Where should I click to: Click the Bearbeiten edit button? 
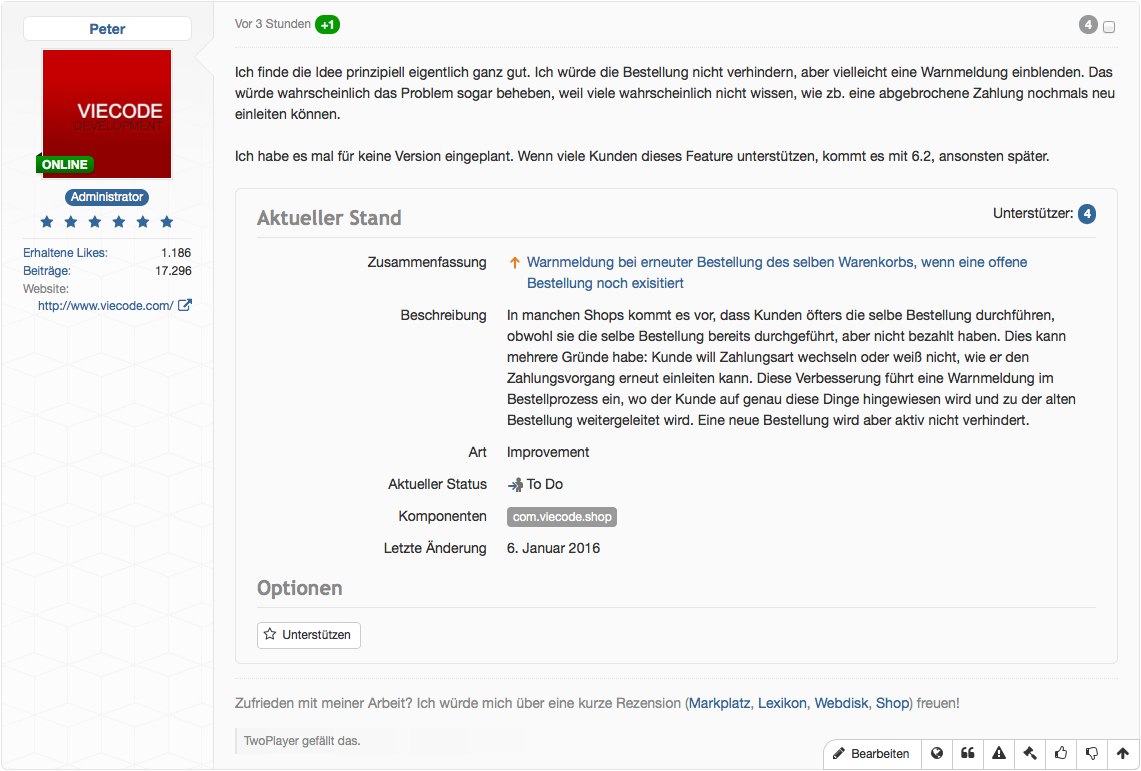(870, 754)
